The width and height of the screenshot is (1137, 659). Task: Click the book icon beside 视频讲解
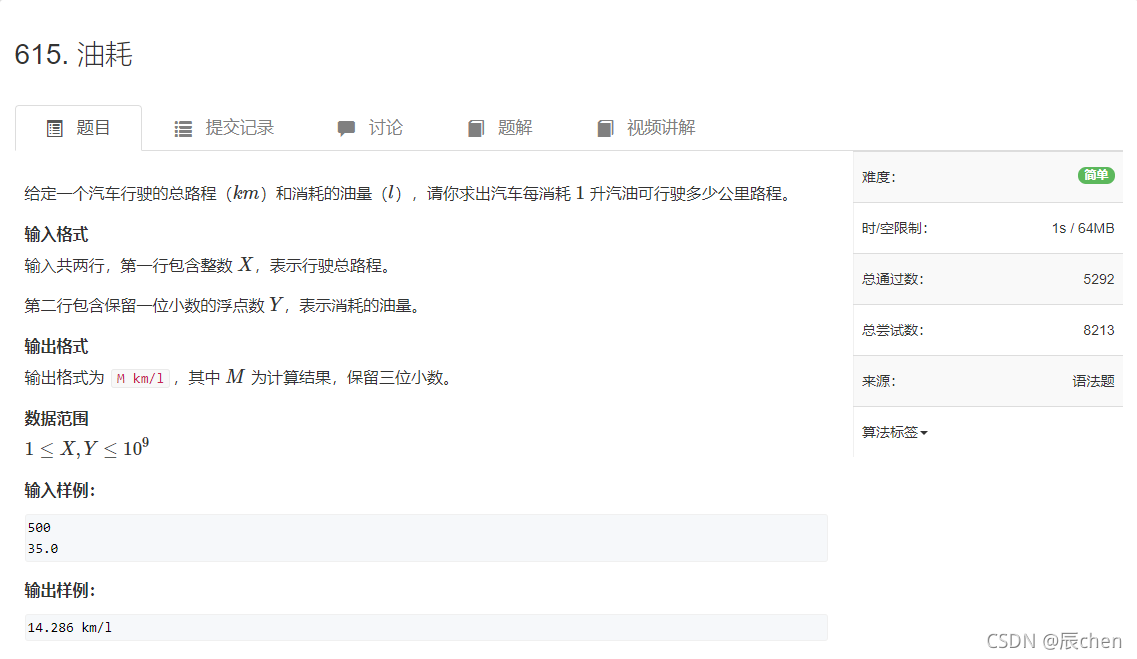(x=605, y=129)
